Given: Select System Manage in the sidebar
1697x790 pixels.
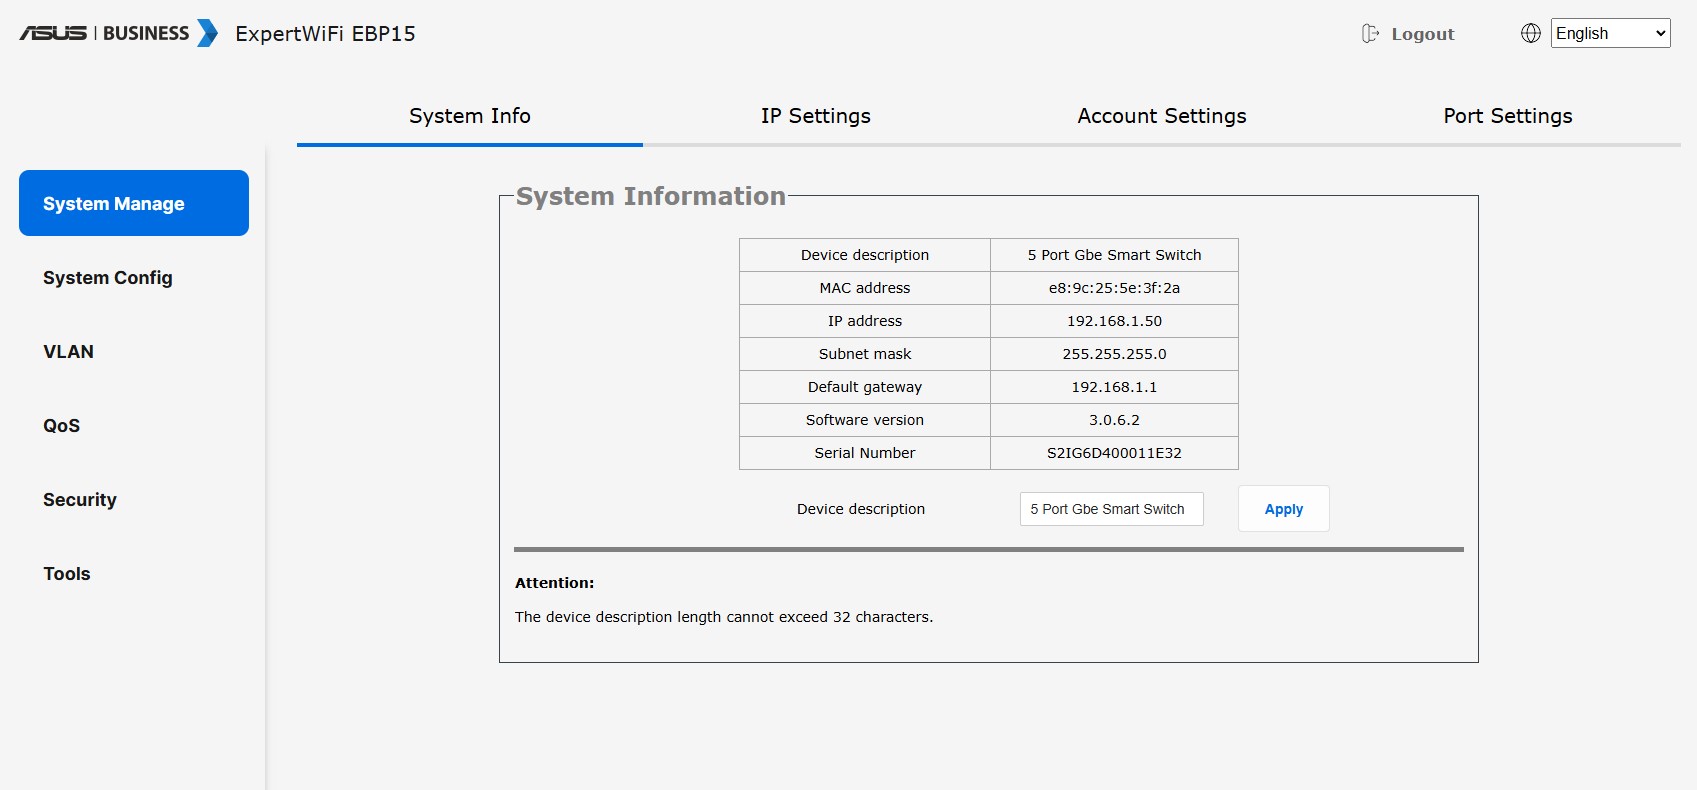Looking at the screenshot, I should [x=134, y=203].
